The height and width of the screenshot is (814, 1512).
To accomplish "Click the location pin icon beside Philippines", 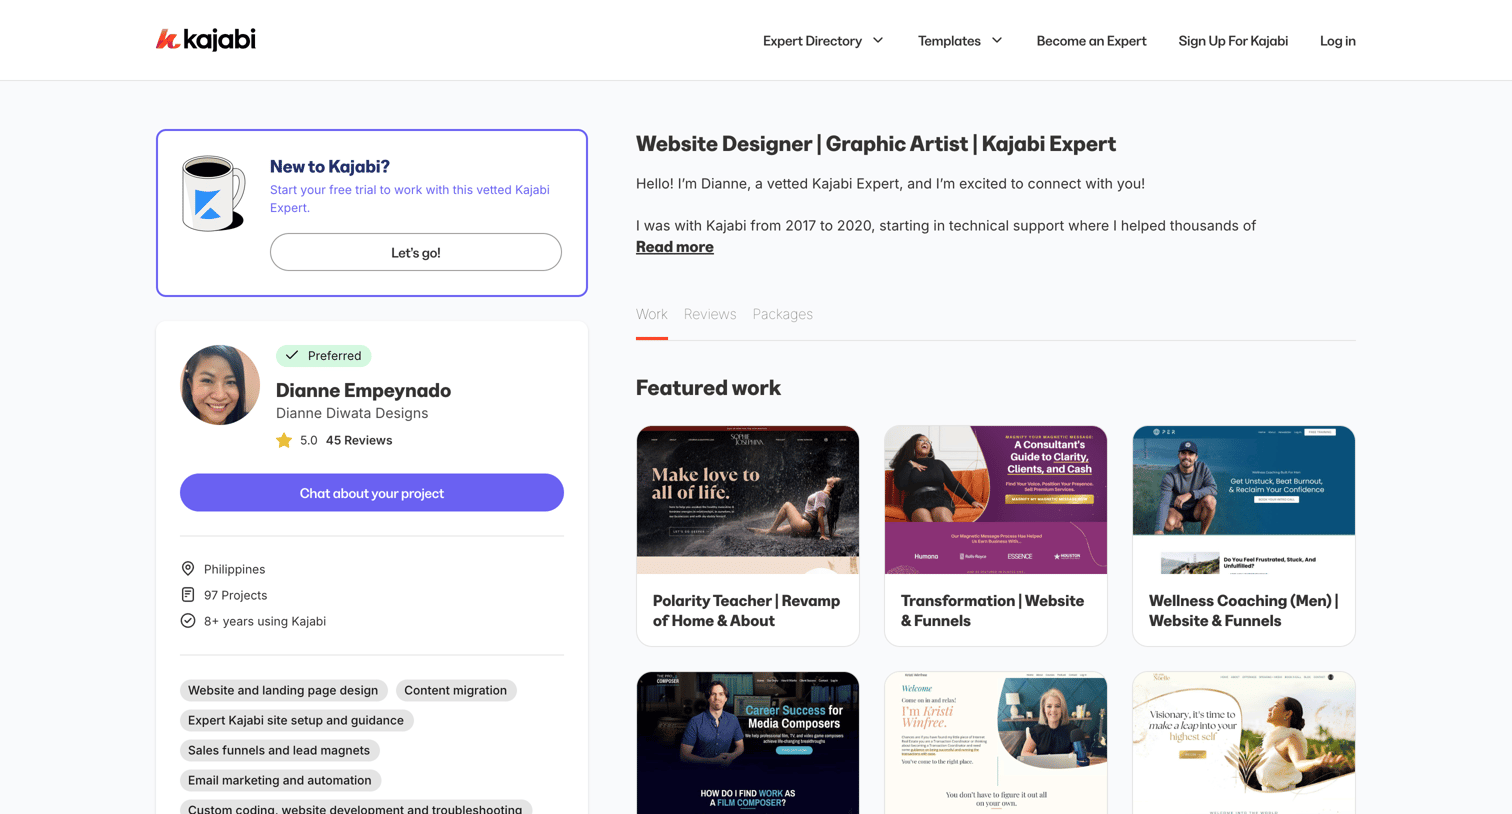I will 188,569.
